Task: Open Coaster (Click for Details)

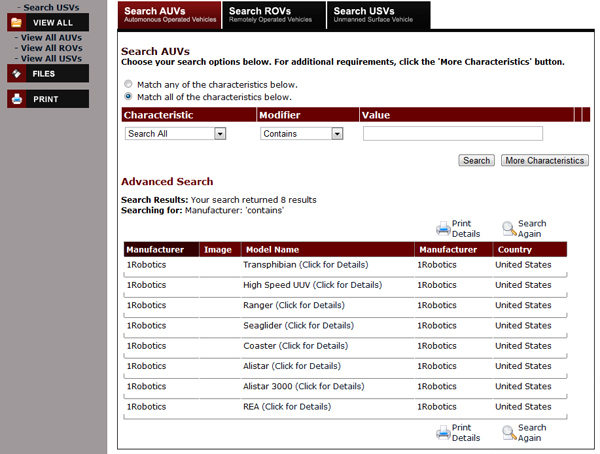Action: tap(295, 346)
